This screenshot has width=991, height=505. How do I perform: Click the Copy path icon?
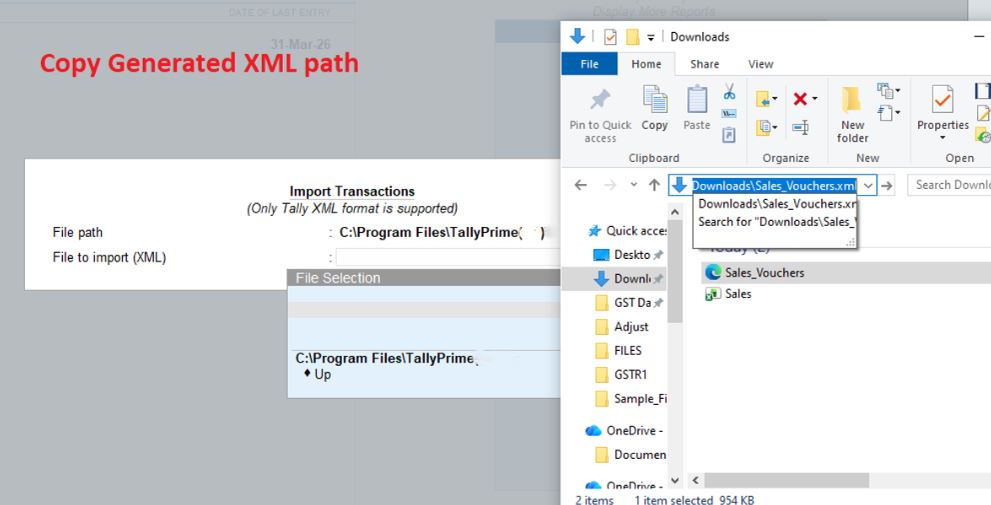pos(729,114)
